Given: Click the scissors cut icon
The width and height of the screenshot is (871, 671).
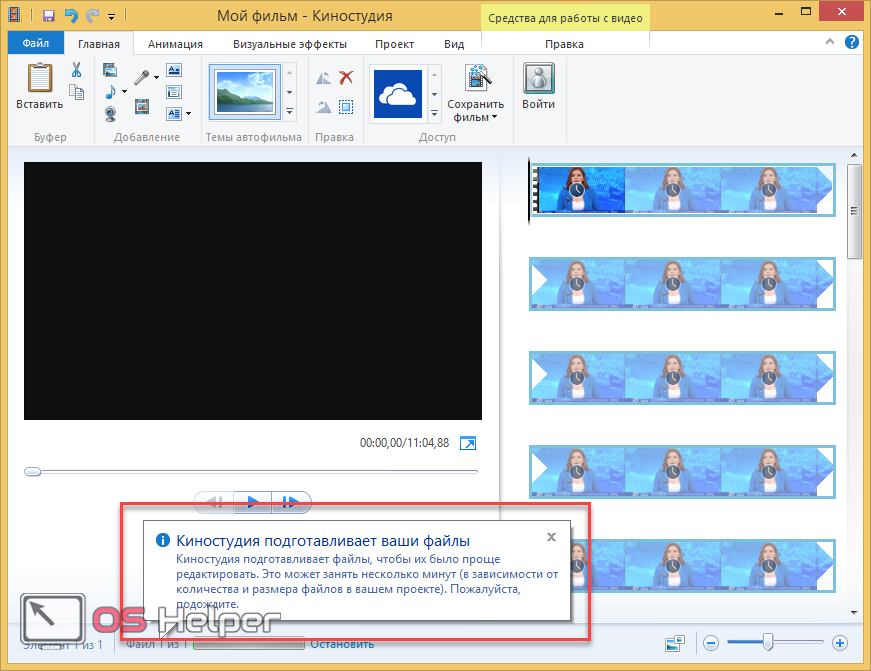Looking at the screenshot, I should [x=76, y=70].
